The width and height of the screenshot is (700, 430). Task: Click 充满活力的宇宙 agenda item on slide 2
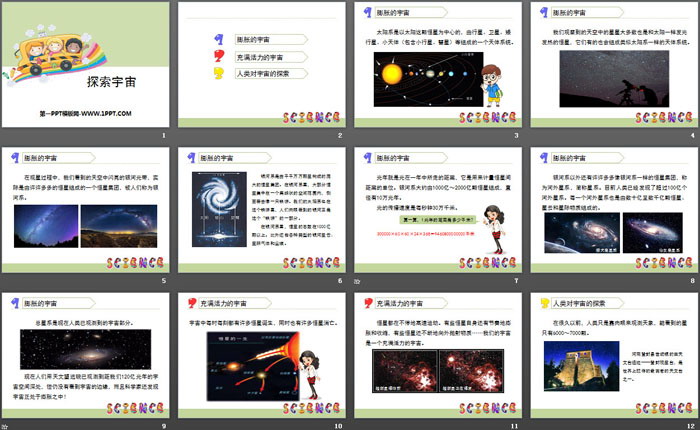[271, 57]
